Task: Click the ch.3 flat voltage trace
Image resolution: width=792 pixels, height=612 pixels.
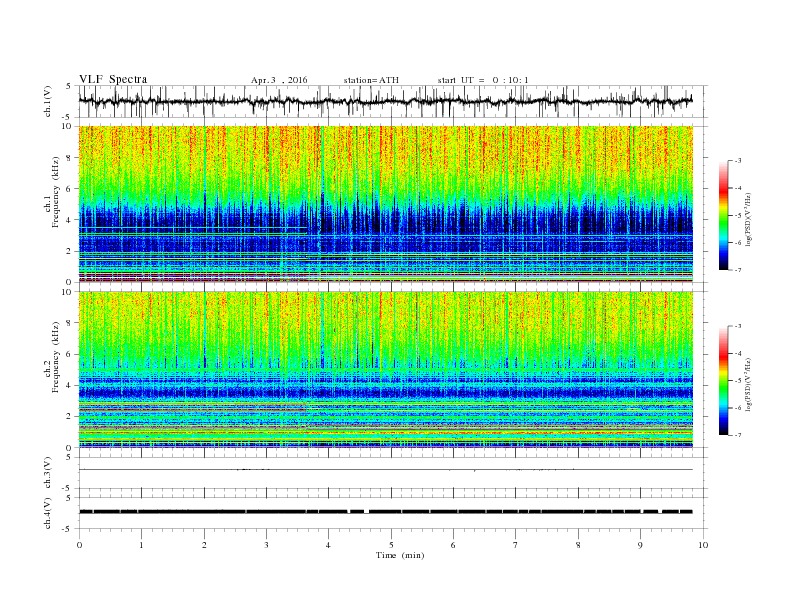Action: [x=385, y=470]
